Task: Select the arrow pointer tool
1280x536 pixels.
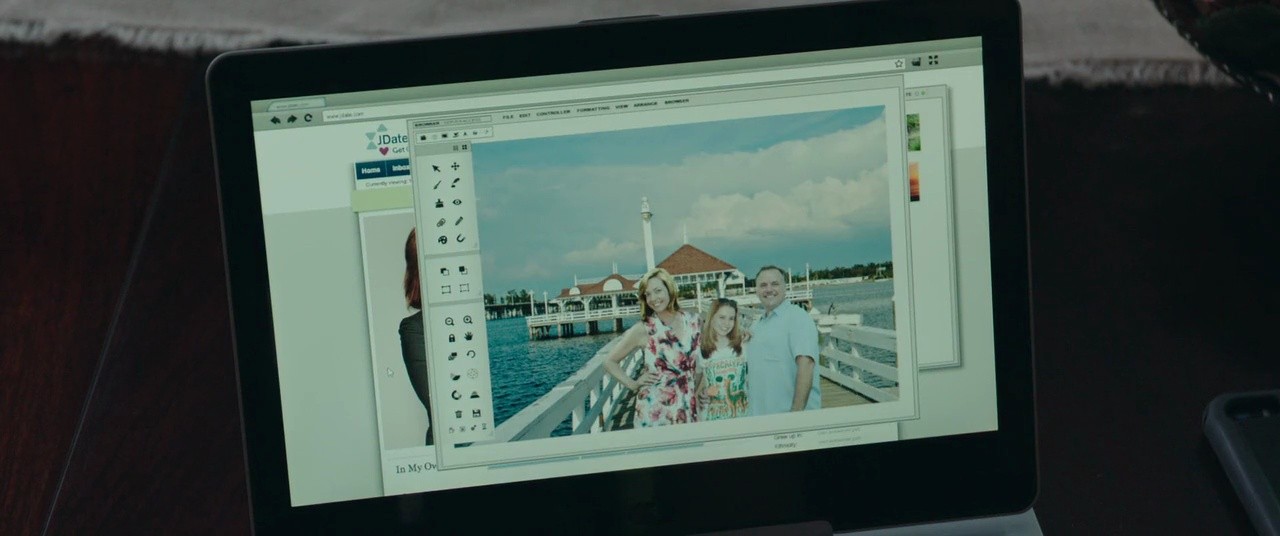Action: coord(436,168)
